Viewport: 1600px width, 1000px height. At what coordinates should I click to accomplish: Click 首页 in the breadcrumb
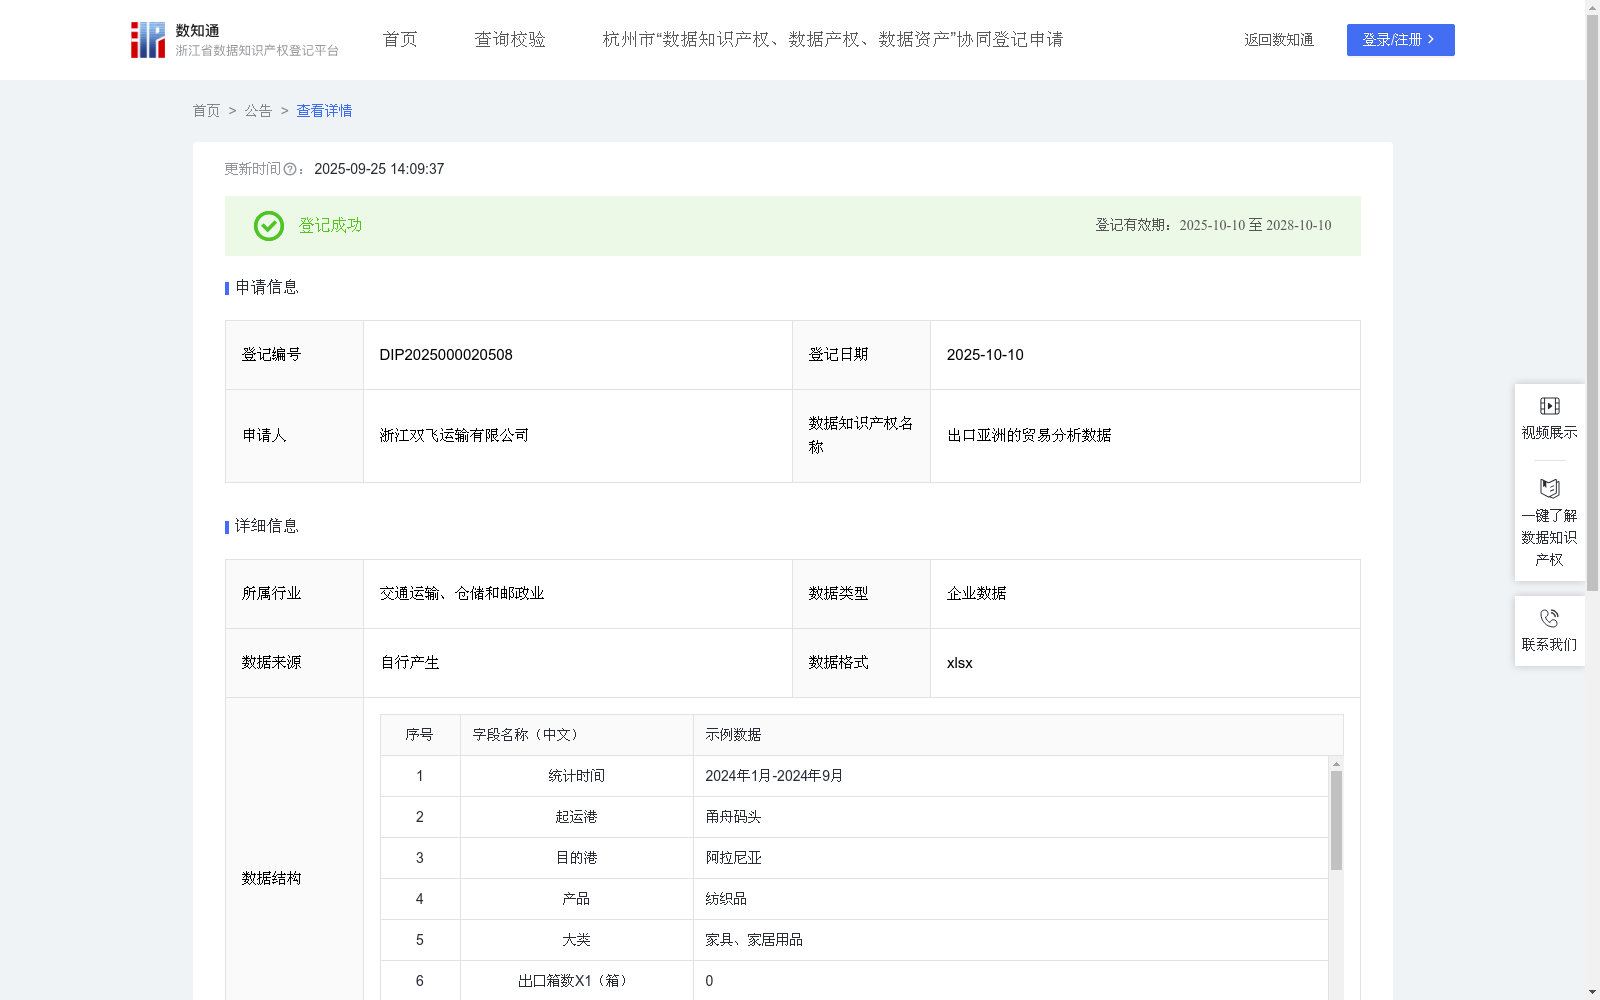coord(206,111)
